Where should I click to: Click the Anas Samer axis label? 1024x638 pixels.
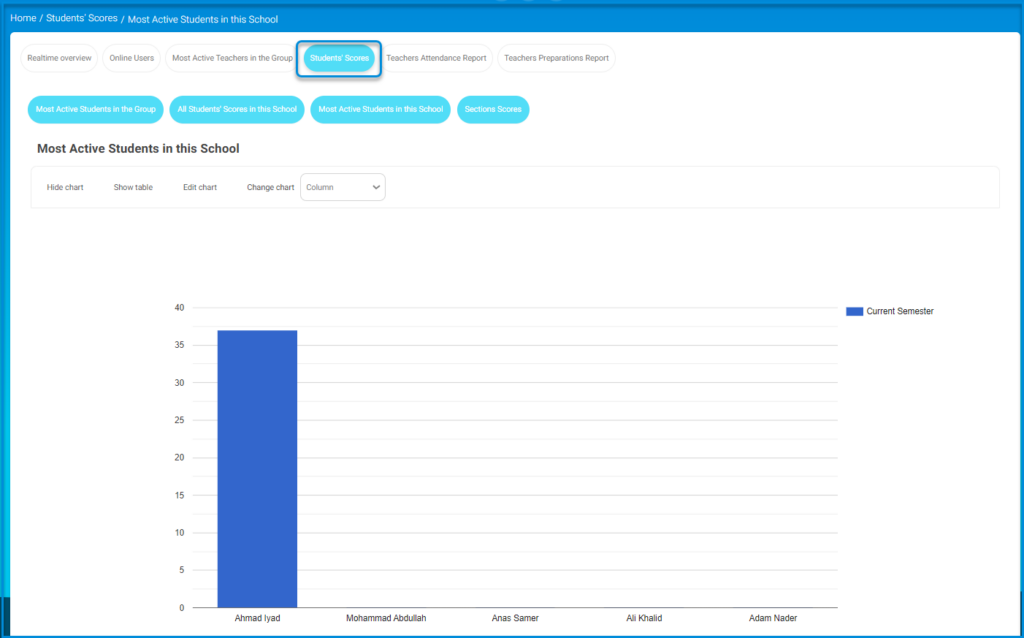pyautogui.click(x=515, y=618)
